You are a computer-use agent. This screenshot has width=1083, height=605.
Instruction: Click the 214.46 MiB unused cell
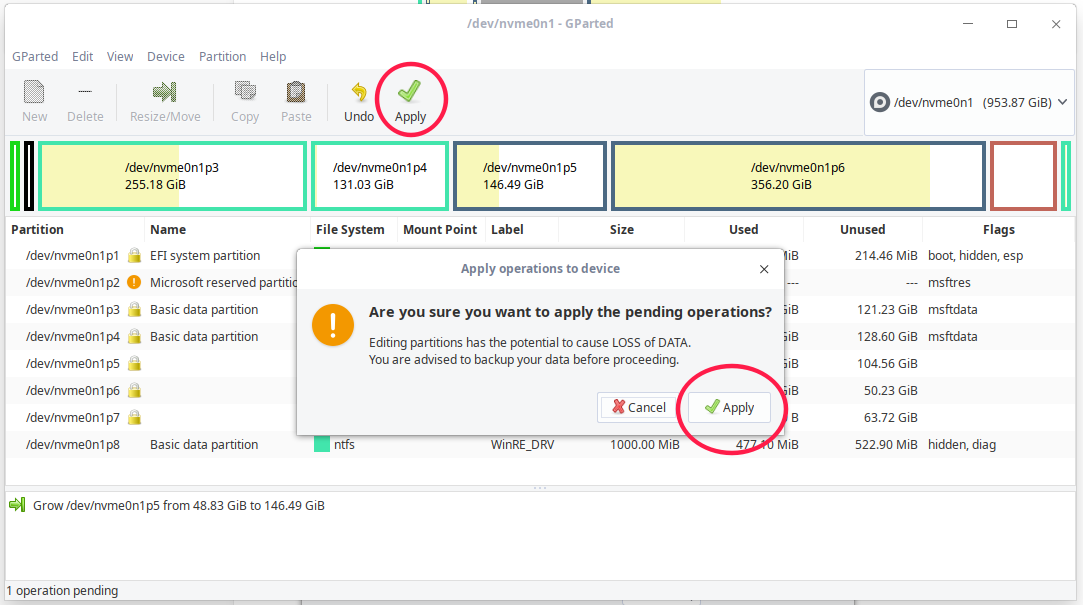[886, 256]
